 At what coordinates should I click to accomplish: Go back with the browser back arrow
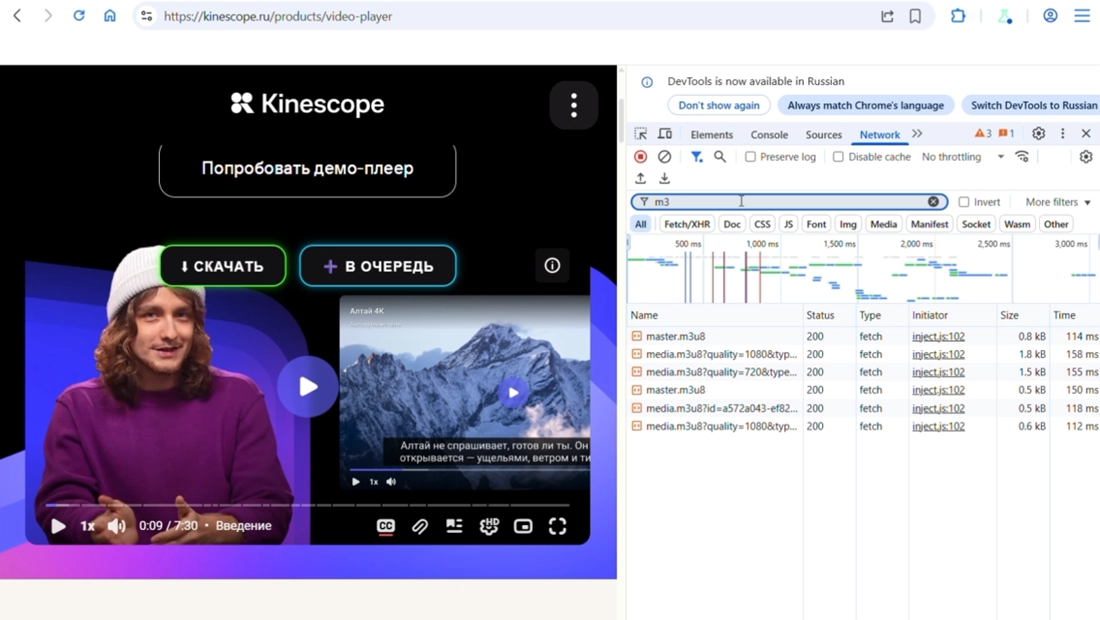(x=18, y=15)
